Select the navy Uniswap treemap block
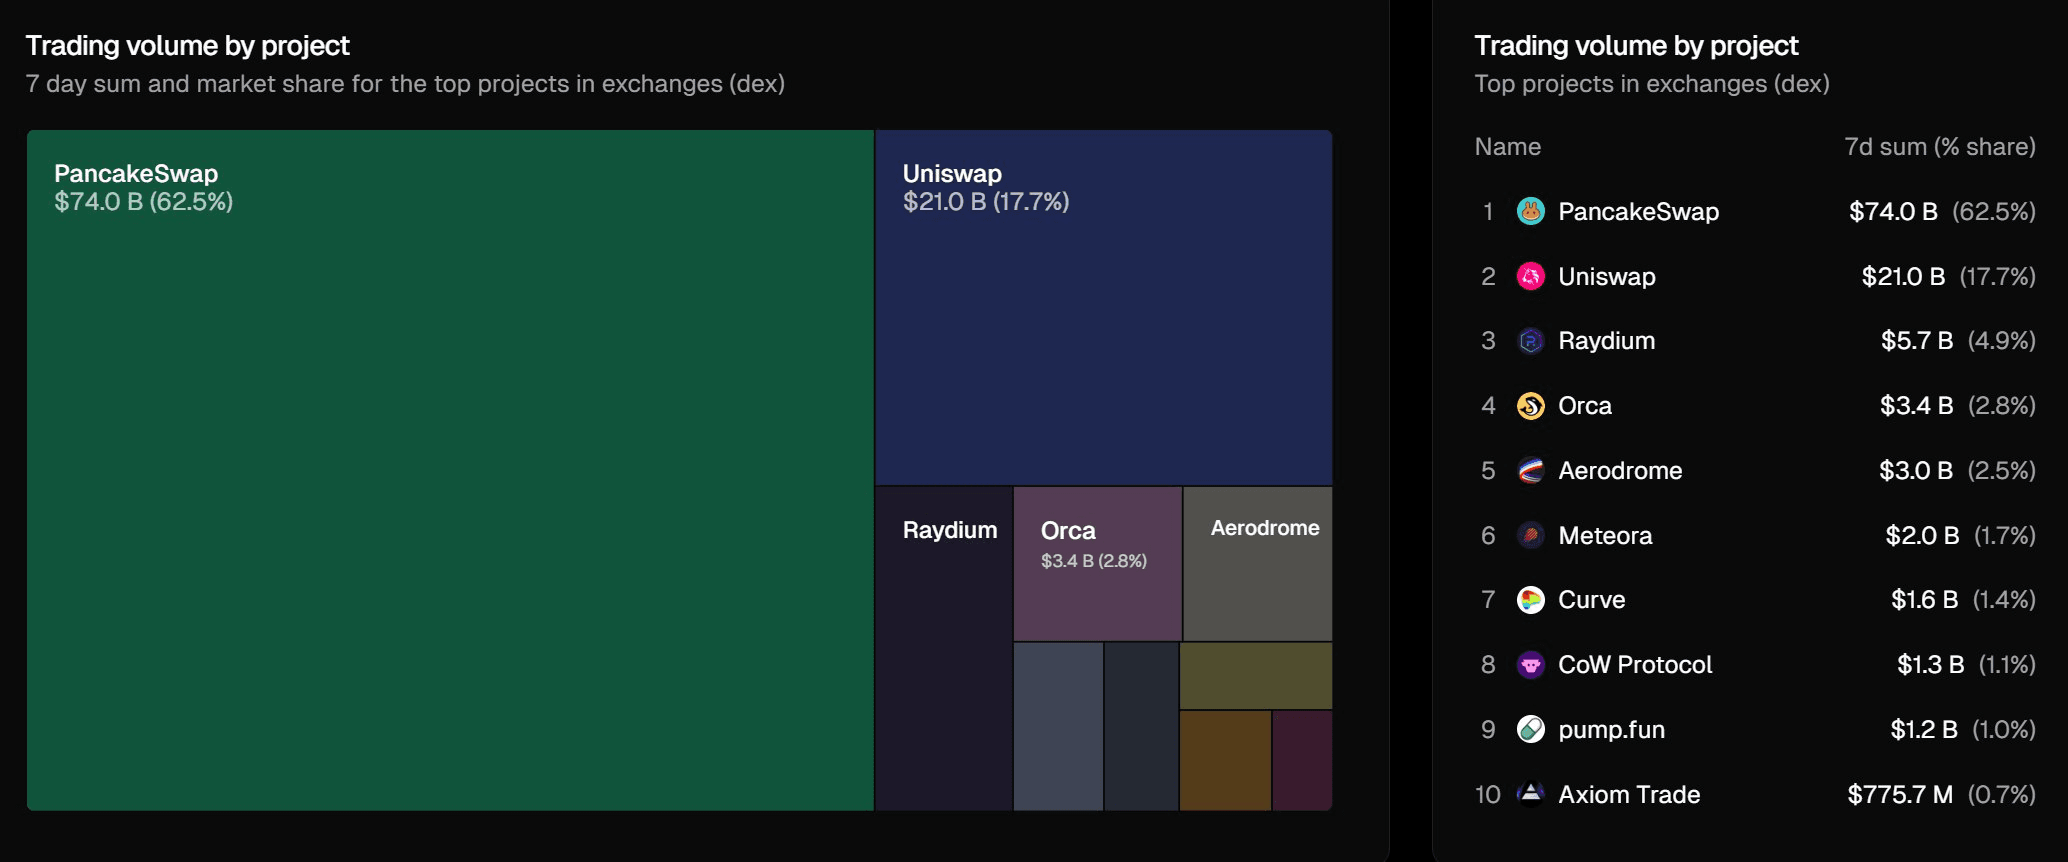Image resolution: width=2068 pixels, height=862 pixels. tap(1104, 308)
